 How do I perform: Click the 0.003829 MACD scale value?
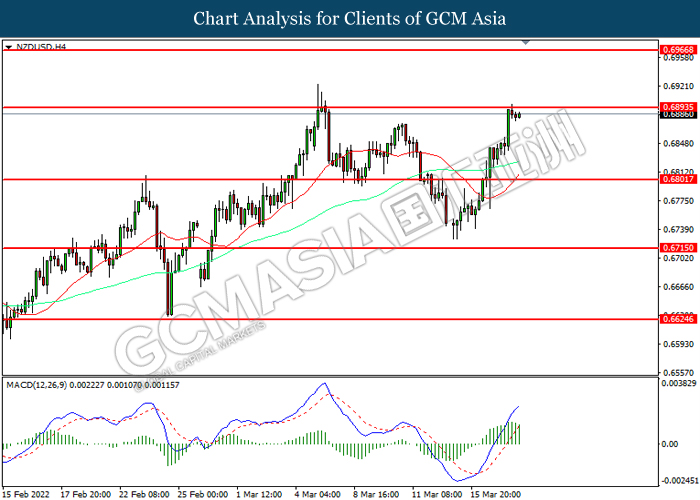click(x=677, y=383)
